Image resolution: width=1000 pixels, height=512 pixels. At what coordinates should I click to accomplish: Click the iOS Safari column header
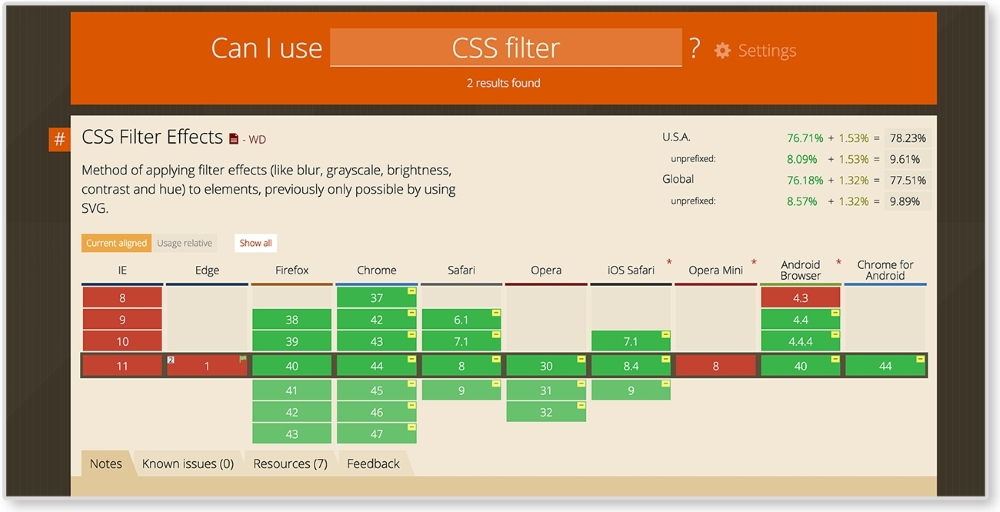pos(631,270)
